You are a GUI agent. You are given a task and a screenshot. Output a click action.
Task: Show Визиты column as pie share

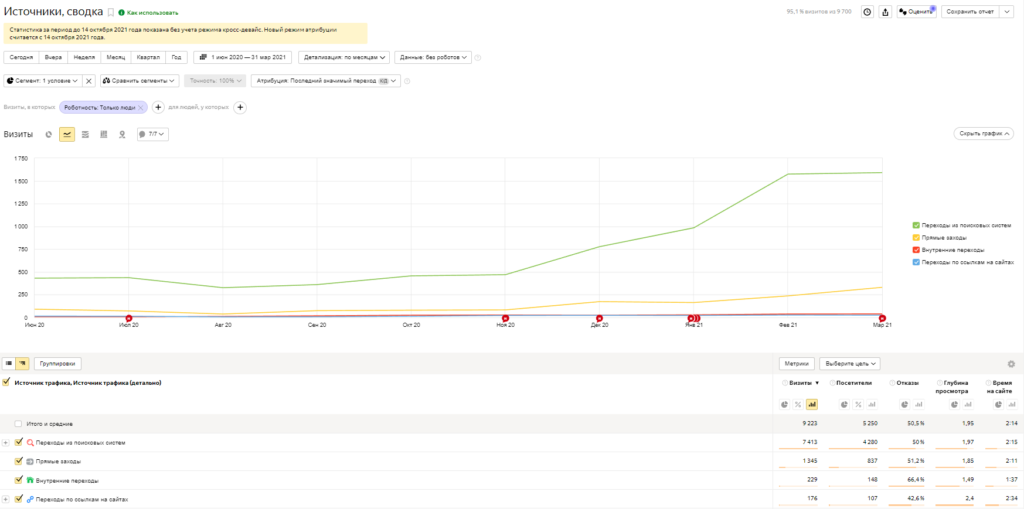tap(785, 404)
